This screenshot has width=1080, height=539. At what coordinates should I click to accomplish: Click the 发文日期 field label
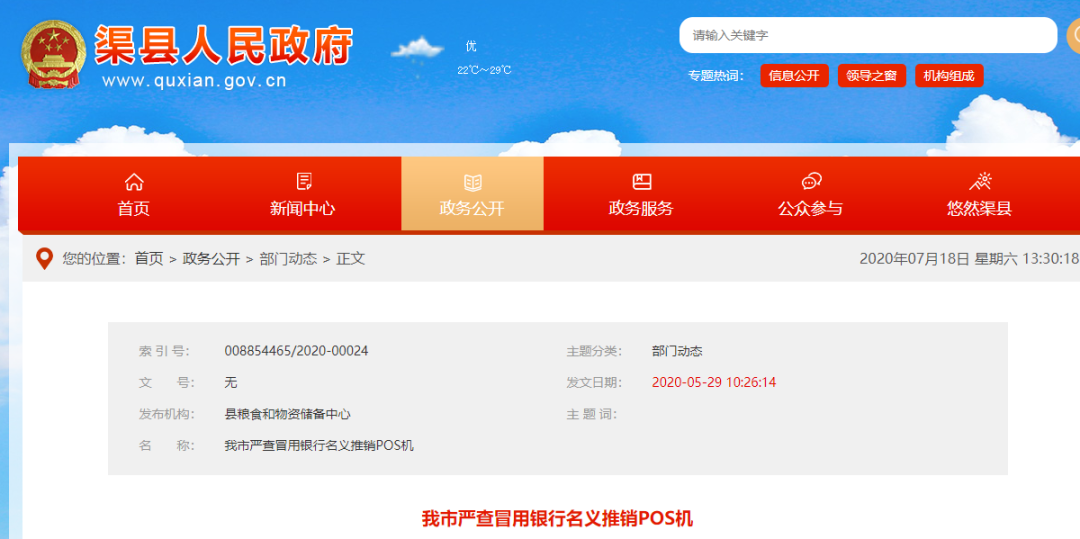click(x=594, y=383)
